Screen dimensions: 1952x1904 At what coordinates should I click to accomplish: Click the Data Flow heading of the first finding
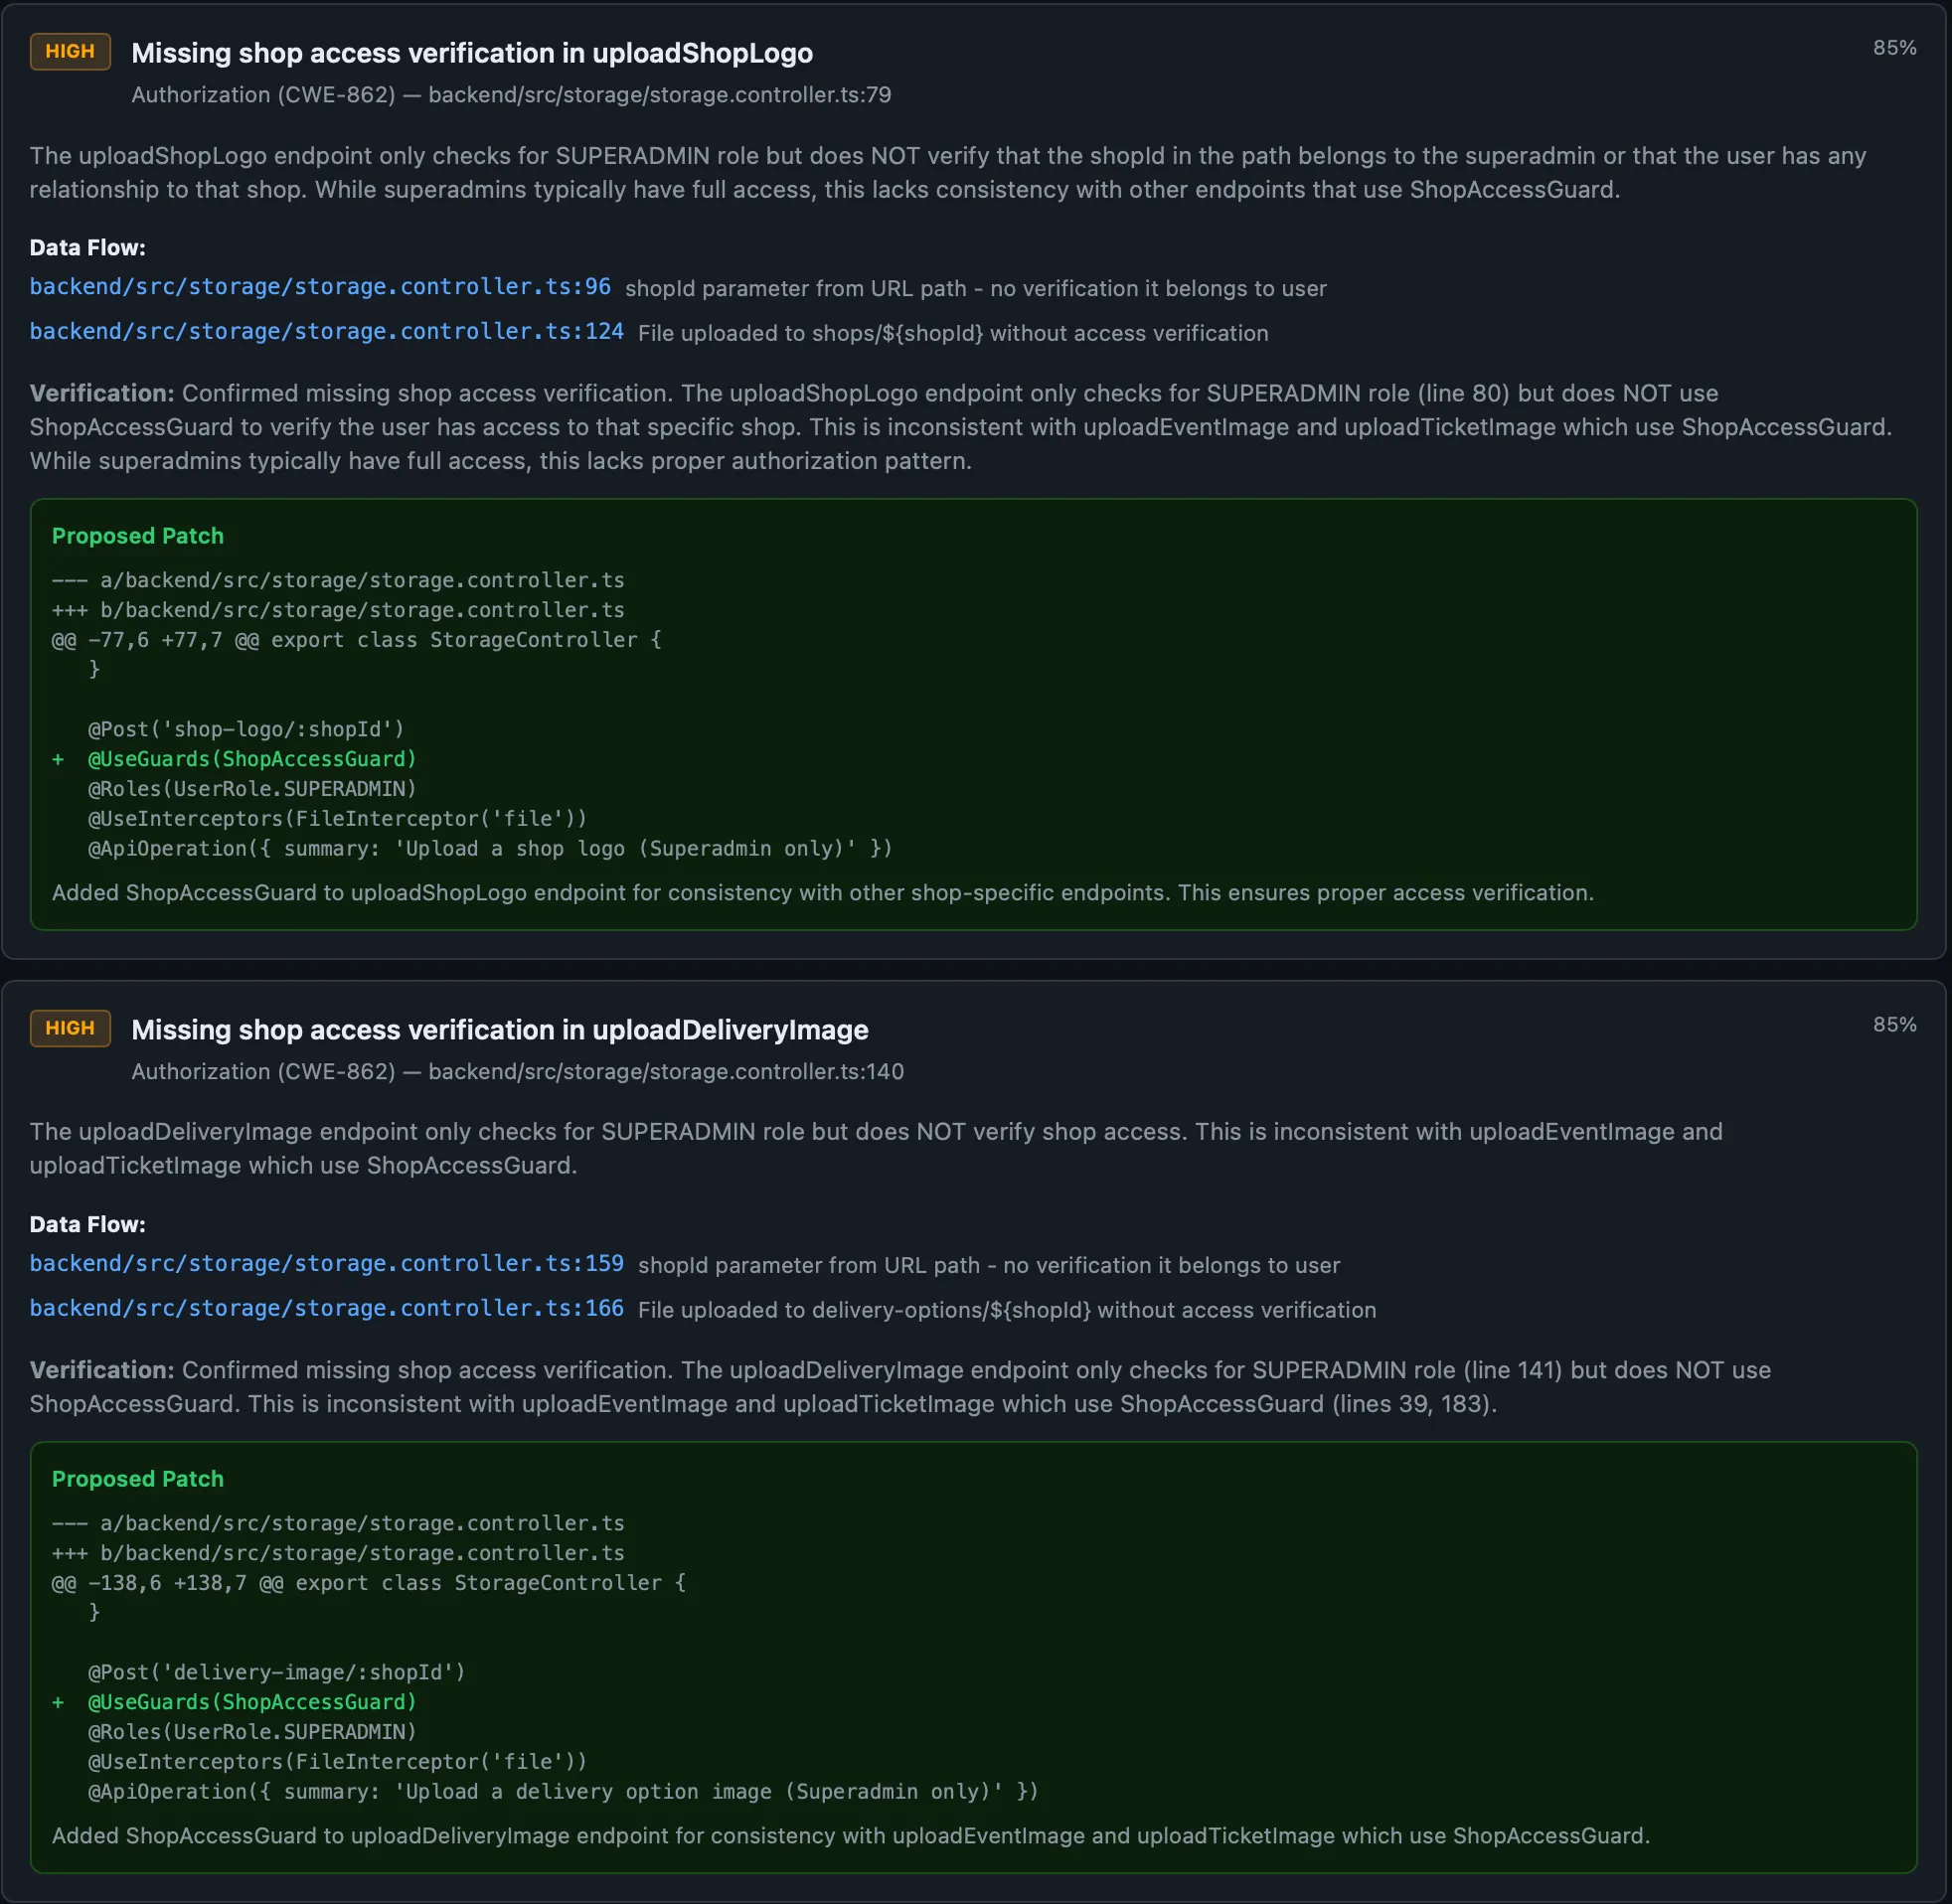87,246
